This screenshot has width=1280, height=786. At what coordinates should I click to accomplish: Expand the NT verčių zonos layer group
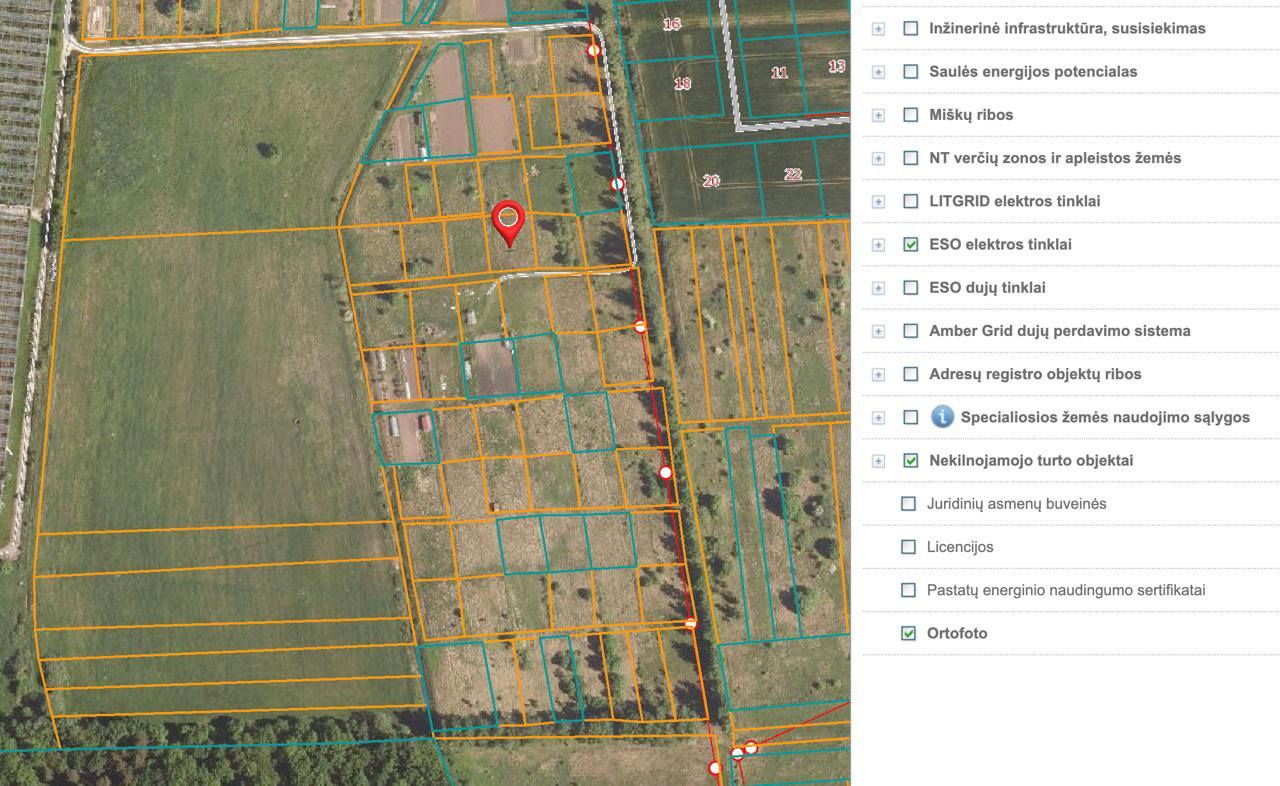(878, 159)
